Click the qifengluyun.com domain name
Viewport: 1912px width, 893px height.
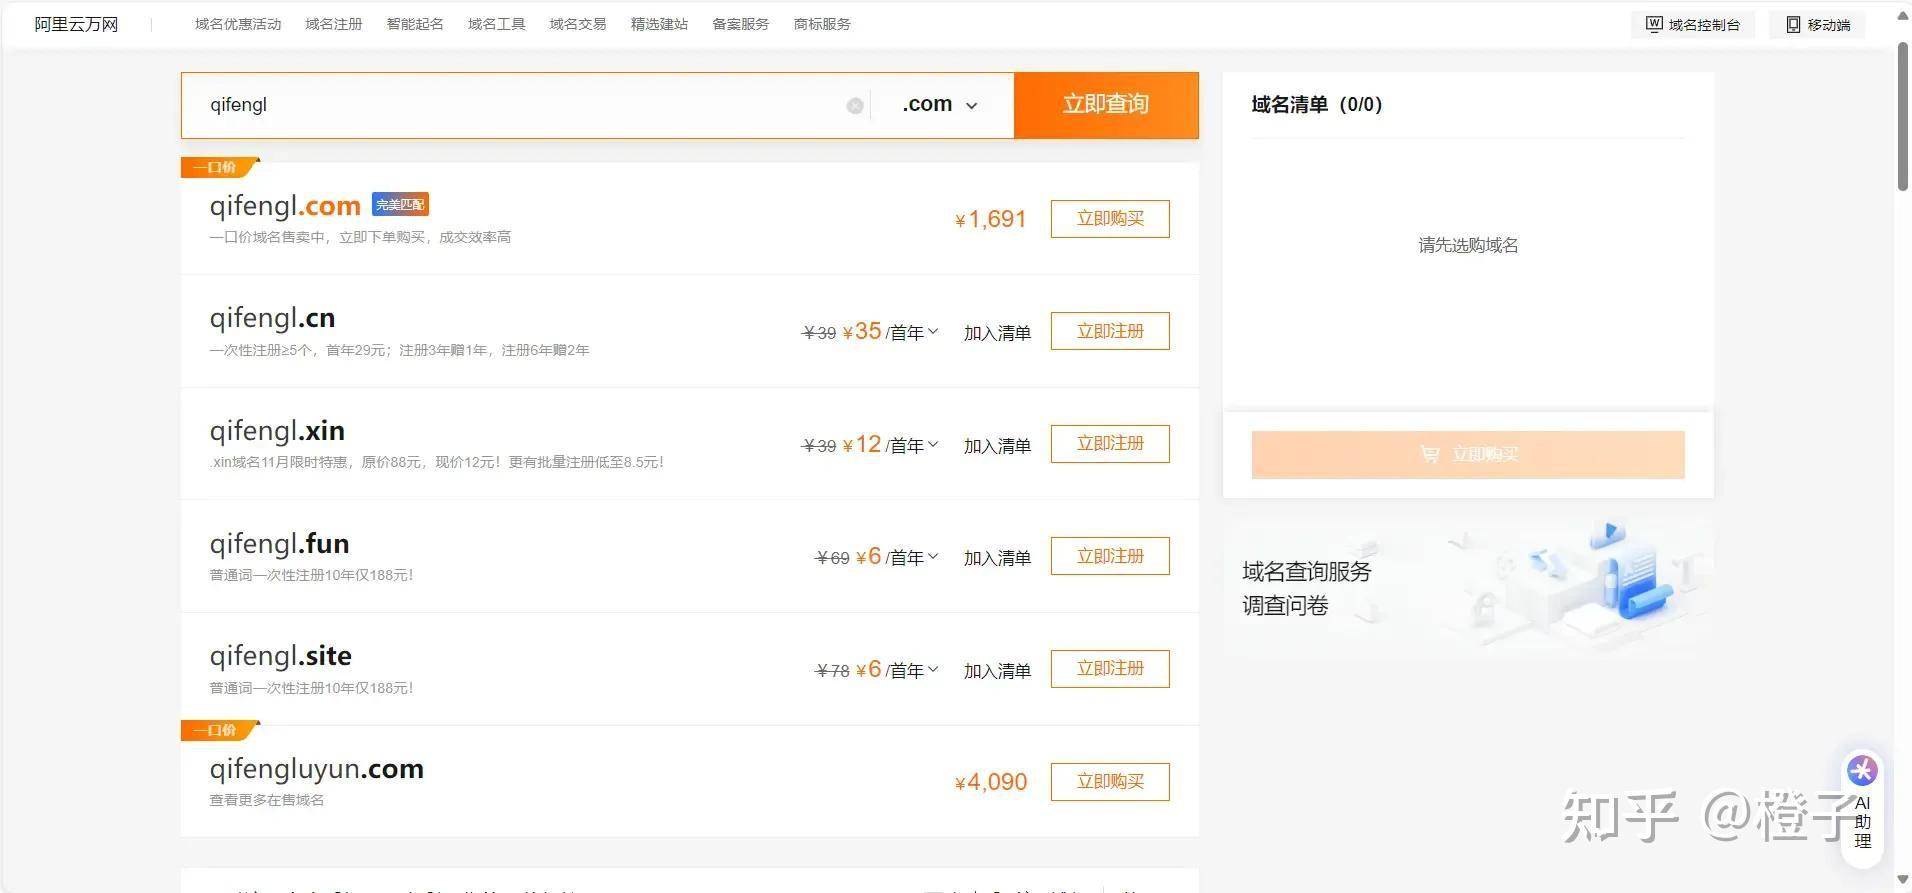pos(316,769)
